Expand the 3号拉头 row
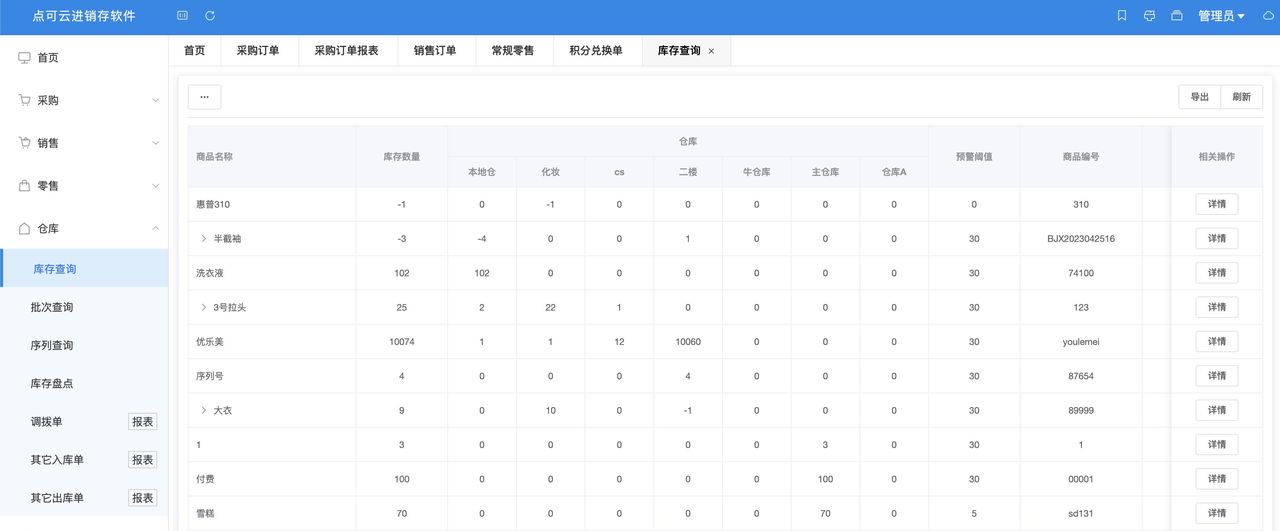Image resolution: width=1280 pixels, height=531 pixels. (203, 307)
